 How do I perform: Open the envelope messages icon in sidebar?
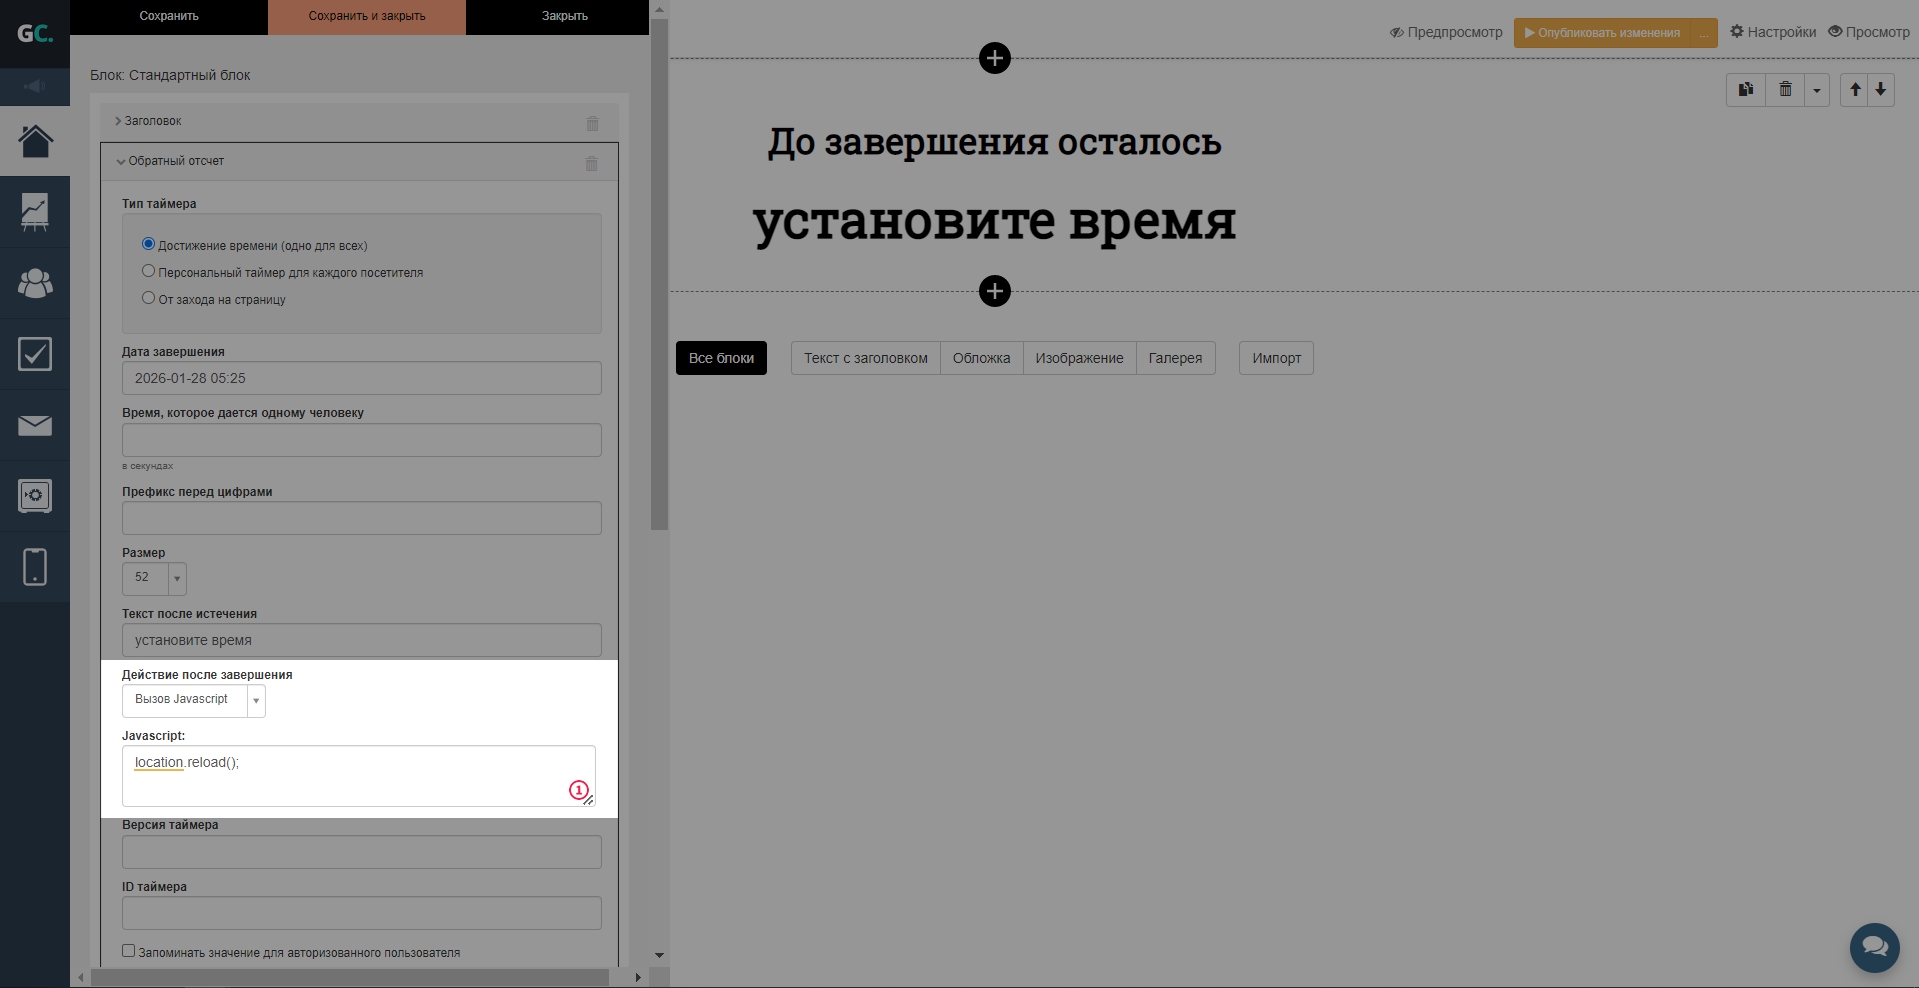[35, 426]
